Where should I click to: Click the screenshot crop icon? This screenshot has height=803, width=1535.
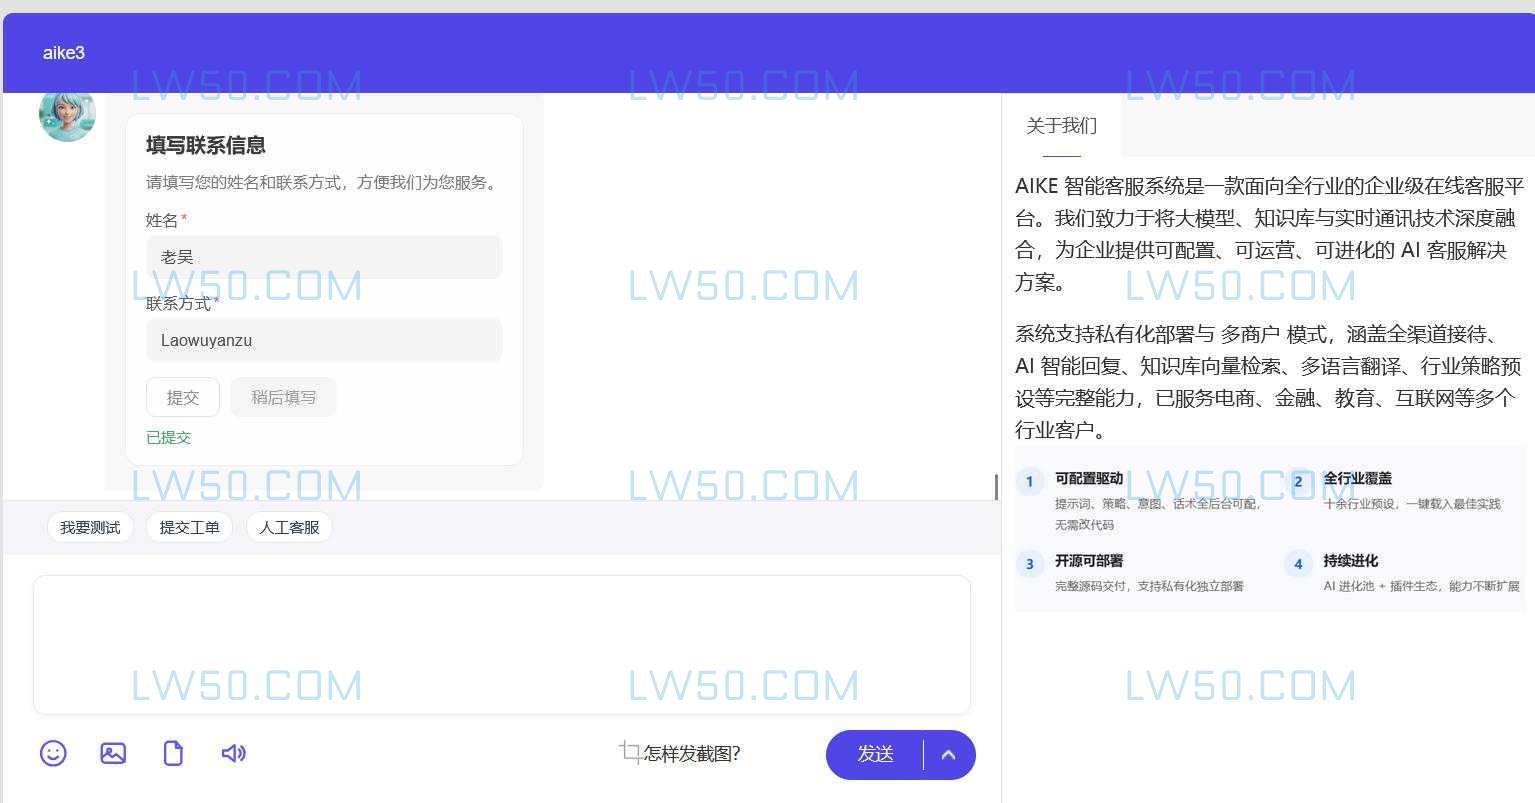coord(630,752)
